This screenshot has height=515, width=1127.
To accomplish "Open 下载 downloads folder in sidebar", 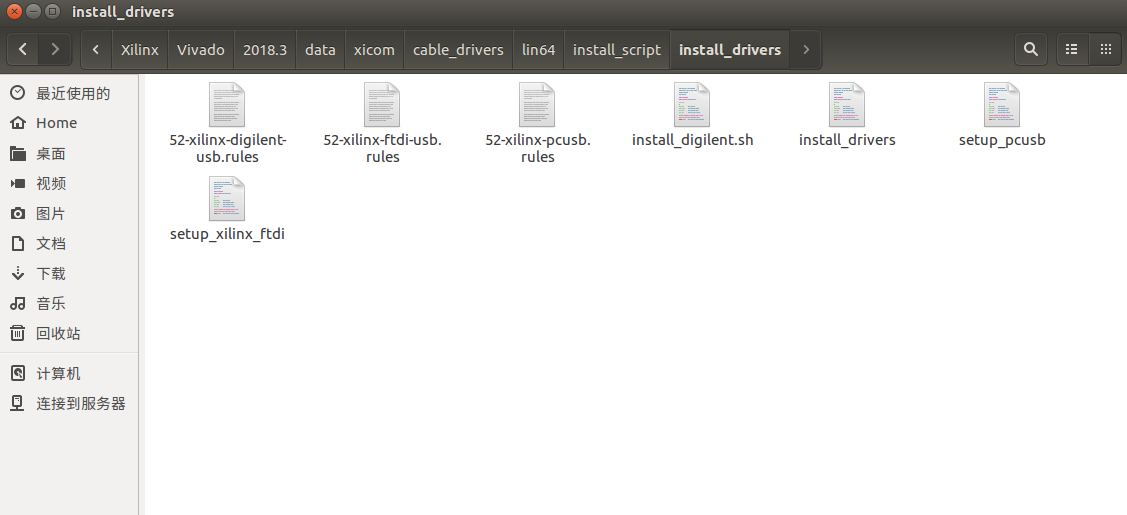I will point(51,273).
